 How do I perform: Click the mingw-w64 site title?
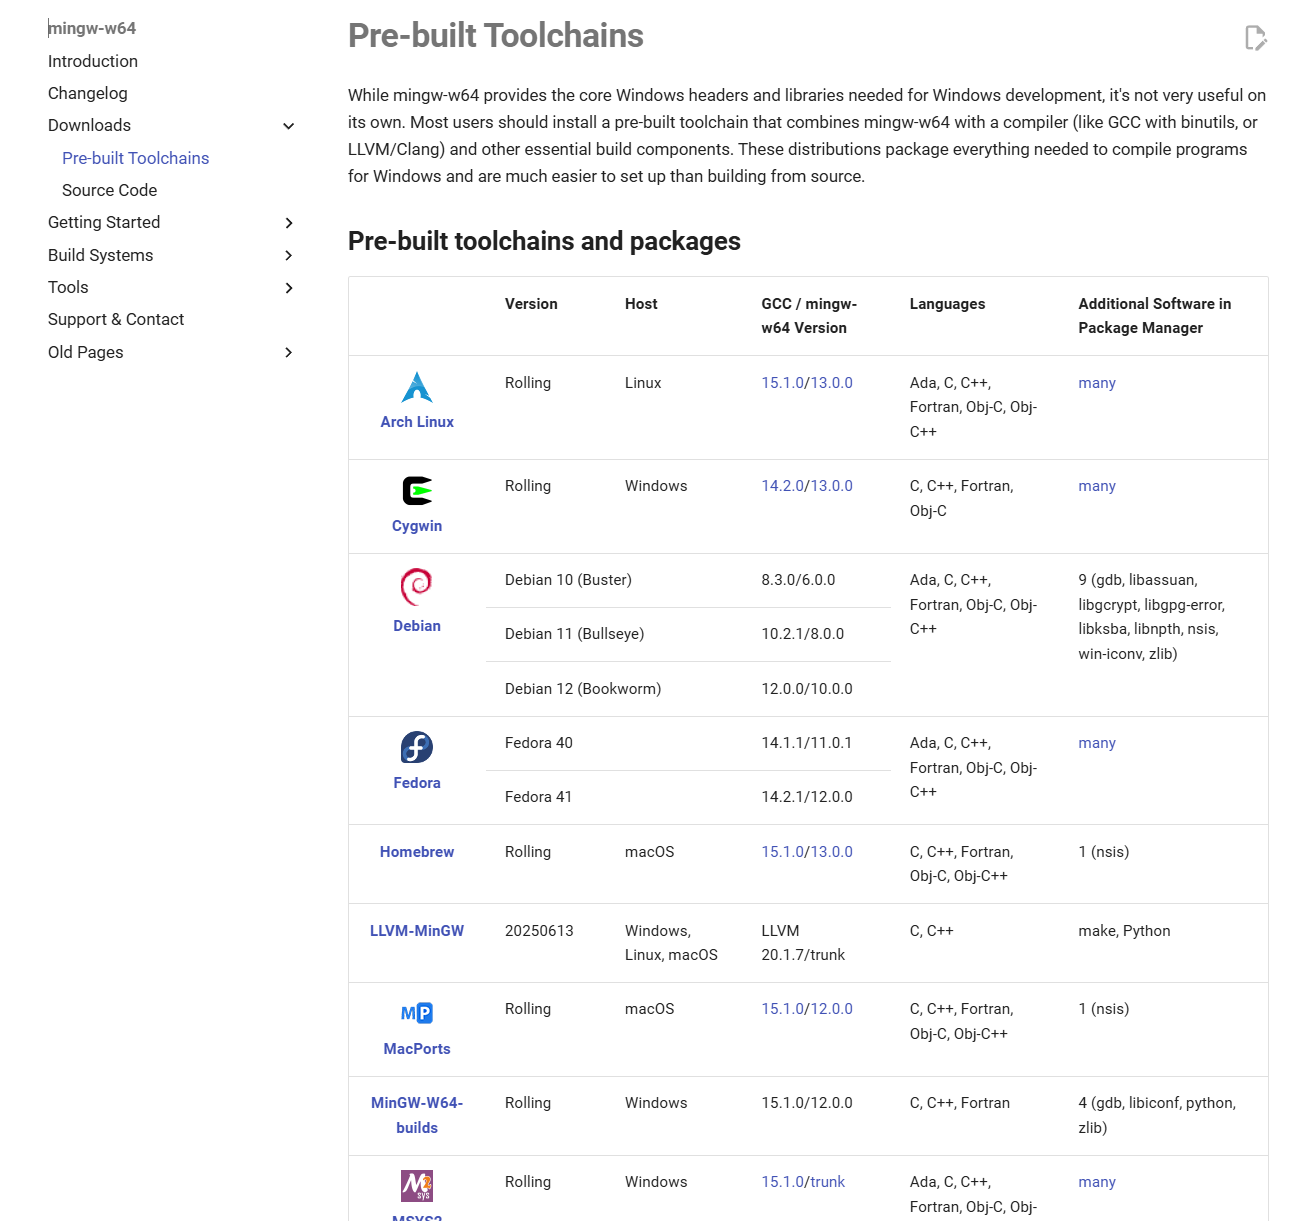pyautogui.click(x=92, y=28)
